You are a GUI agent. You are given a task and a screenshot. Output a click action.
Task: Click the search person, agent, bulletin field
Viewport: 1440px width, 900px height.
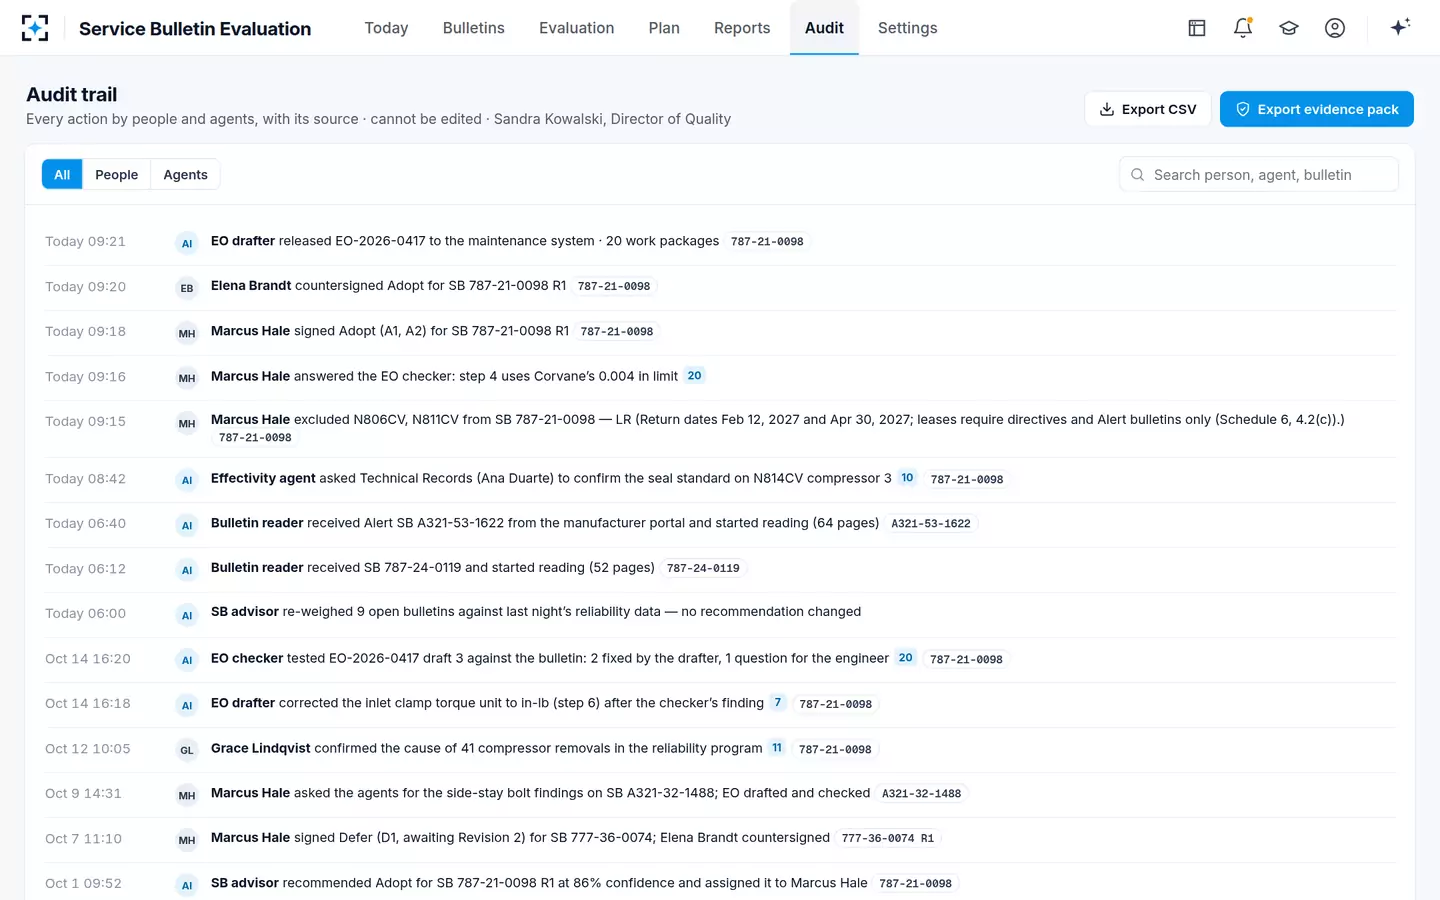click(1259, 174)
